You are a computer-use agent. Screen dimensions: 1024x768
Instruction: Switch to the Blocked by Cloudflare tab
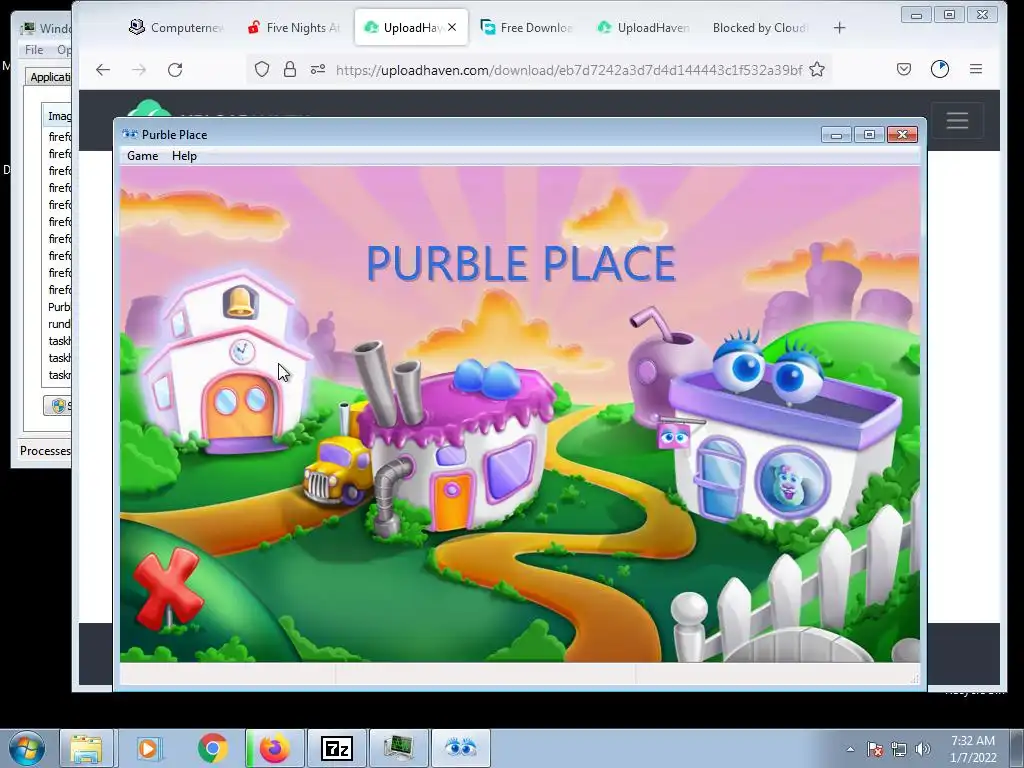coord(760,27)
